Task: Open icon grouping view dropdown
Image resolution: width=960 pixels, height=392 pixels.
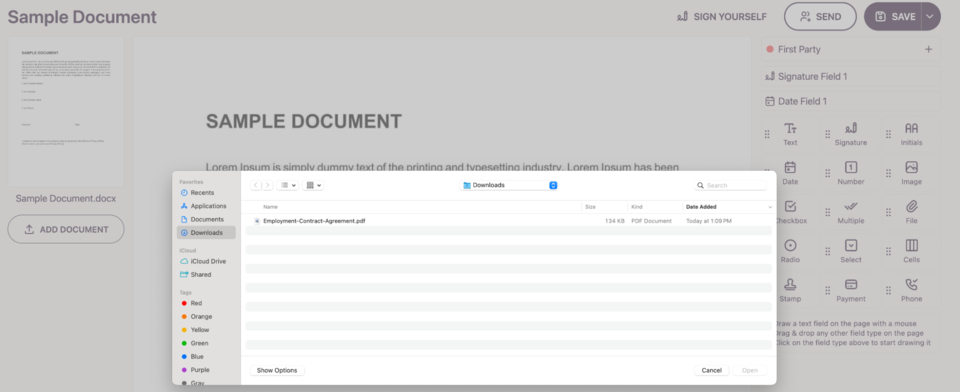Action: [313, 185]
